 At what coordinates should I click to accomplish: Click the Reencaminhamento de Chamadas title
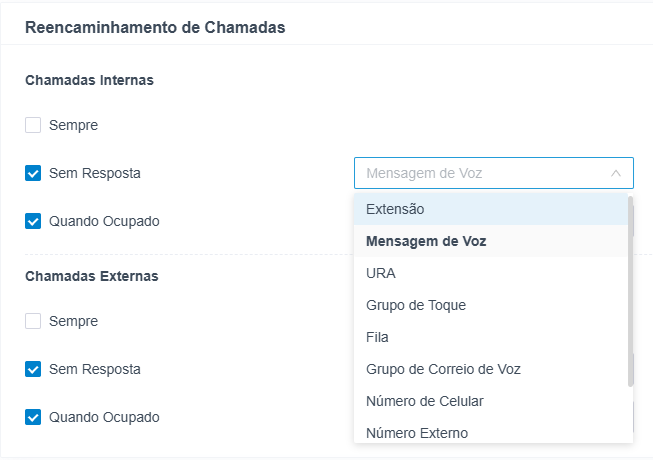155,28
